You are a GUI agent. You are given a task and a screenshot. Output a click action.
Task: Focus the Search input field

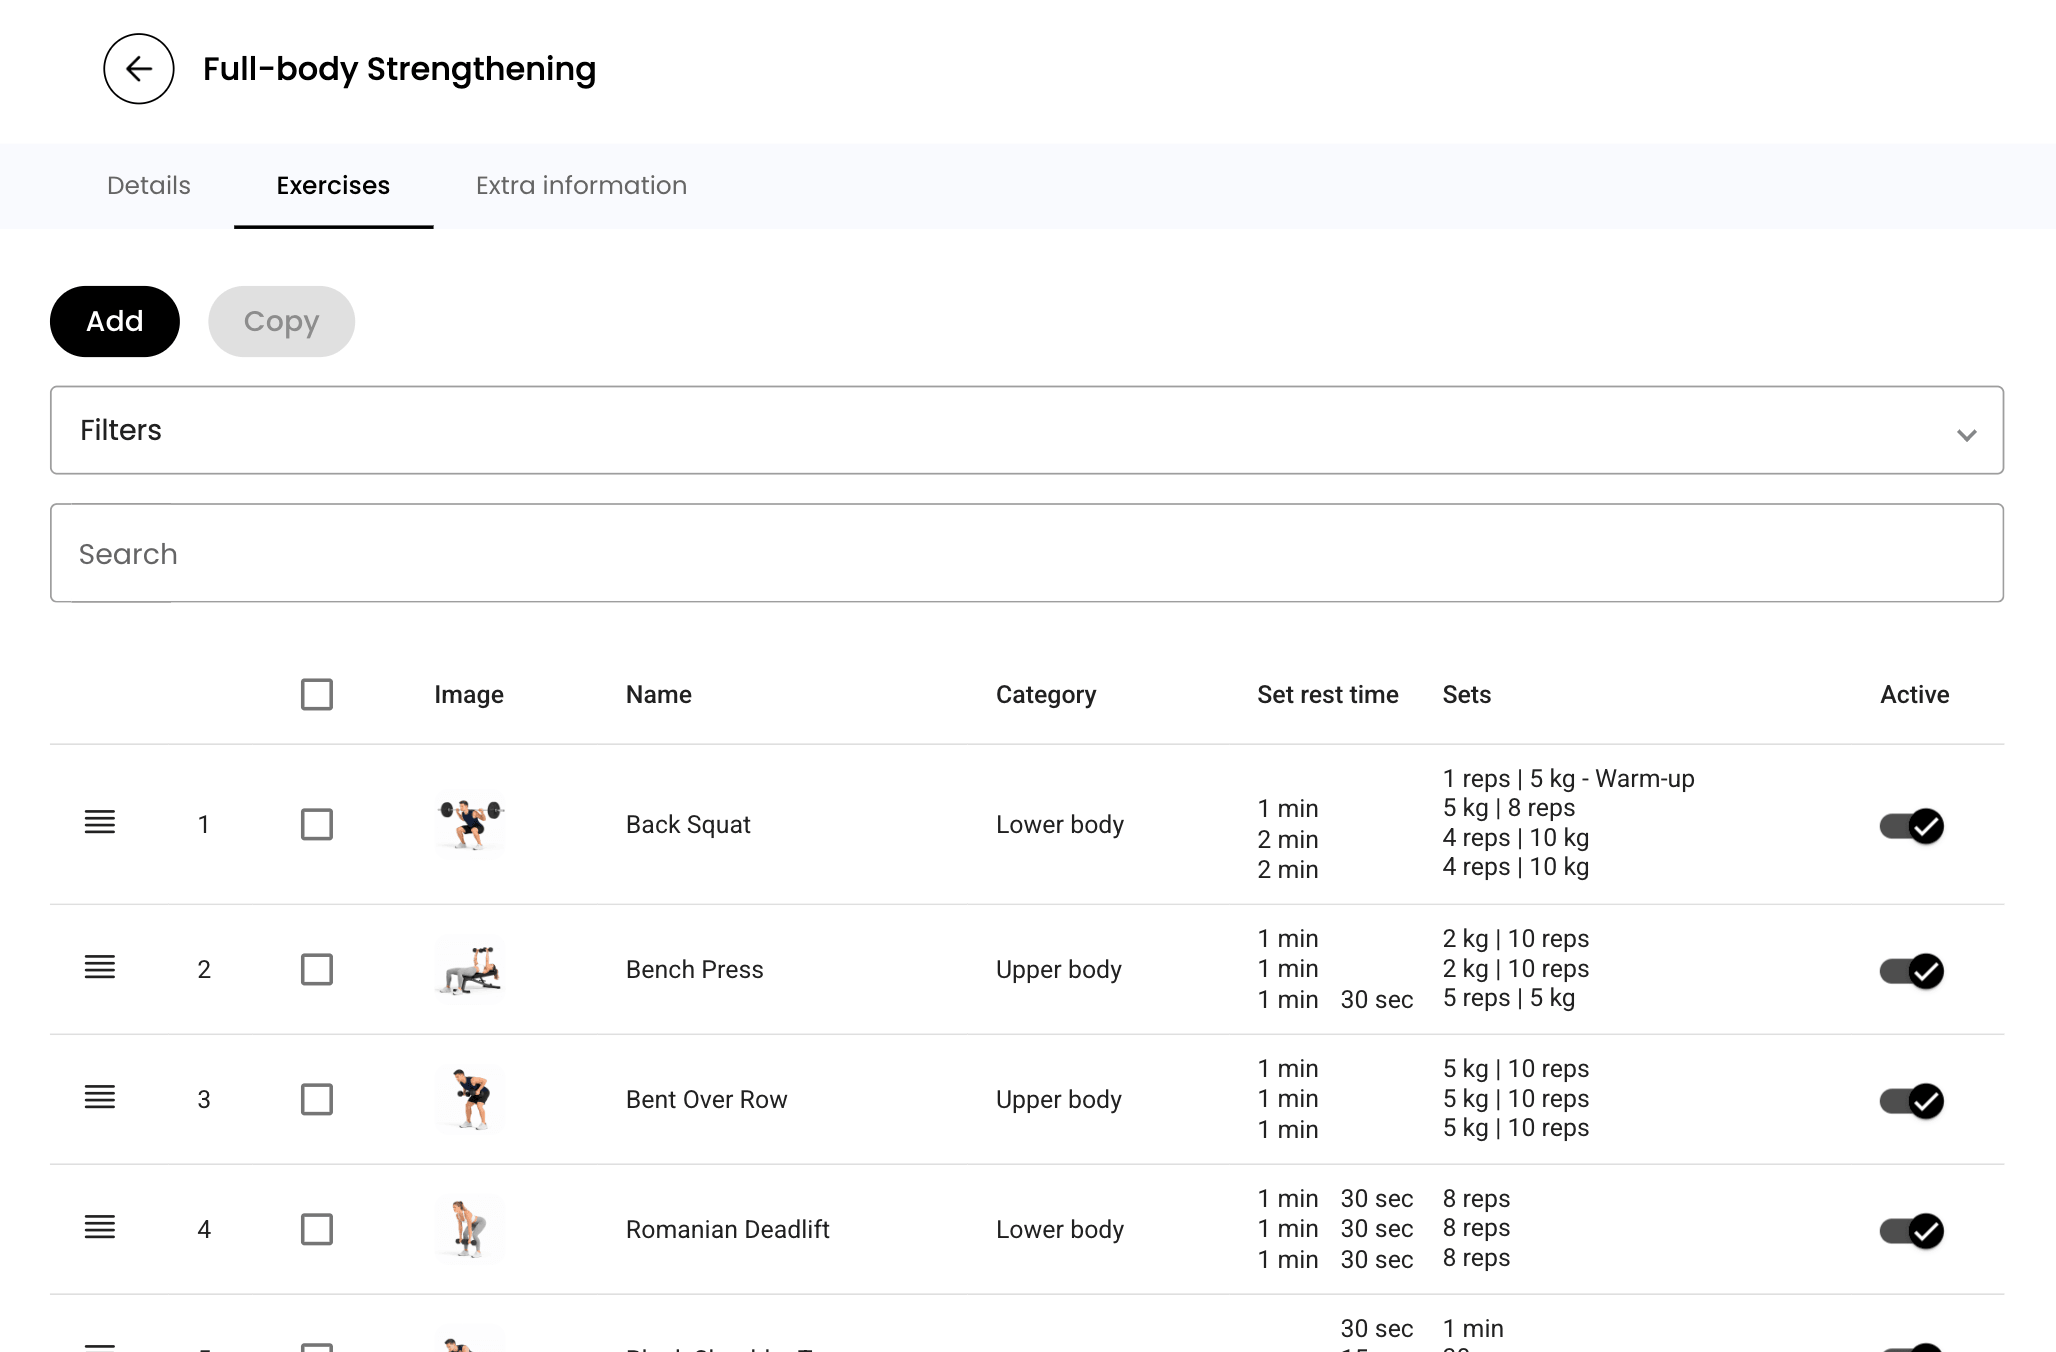pyautogui.click(x=1026, y=553)
